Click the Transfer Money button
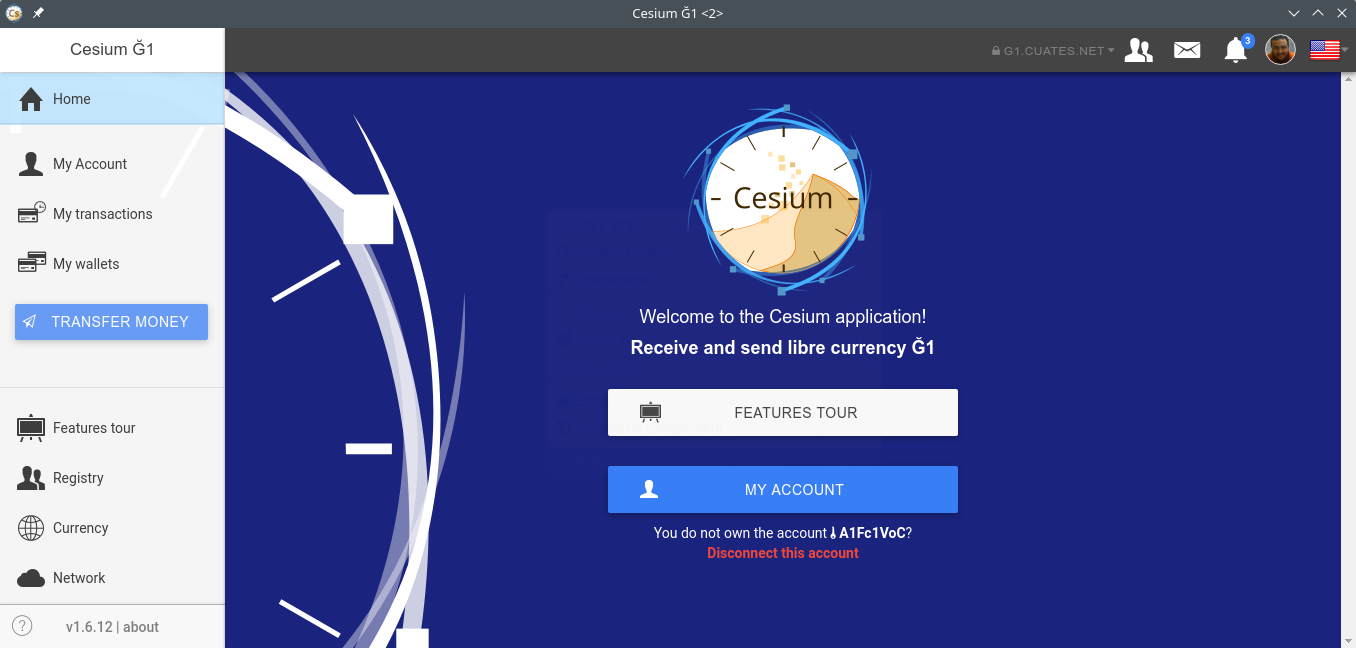The height and width of the screenshot is (648, 1356). 111,322
